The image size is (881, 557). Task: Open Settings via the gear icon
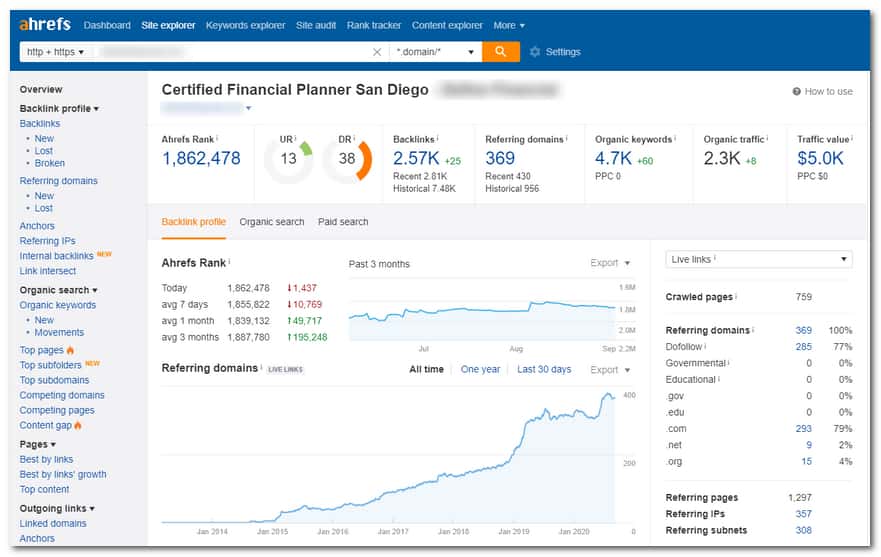pyautogui.click(x=535, y=52)
